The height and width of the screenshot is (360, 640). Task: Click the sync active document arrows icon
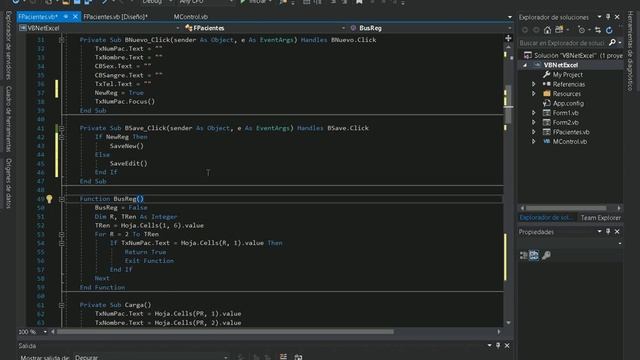pyautogui.click(x=598, y=30)
